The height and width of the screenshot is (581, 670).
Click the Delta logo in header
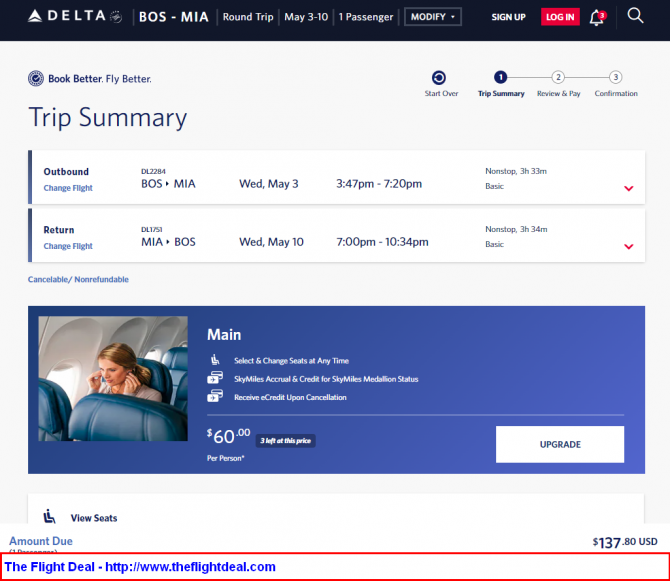click(74, 16)
